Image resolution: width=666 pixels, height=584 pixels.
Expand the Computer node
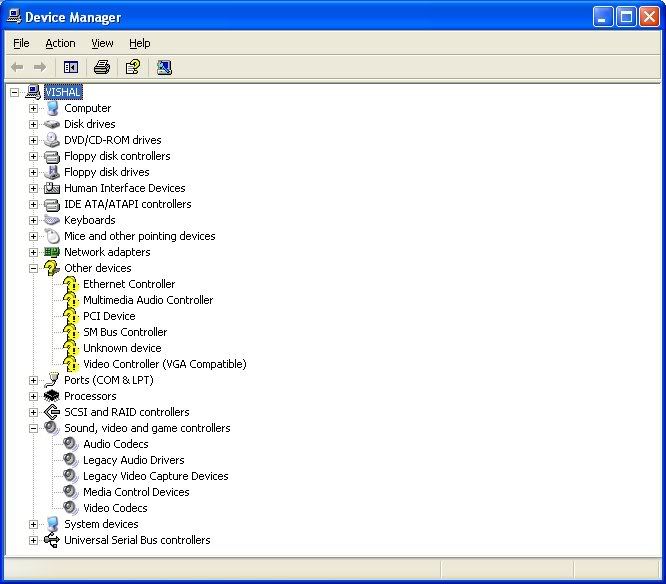(x=34, y=108)
